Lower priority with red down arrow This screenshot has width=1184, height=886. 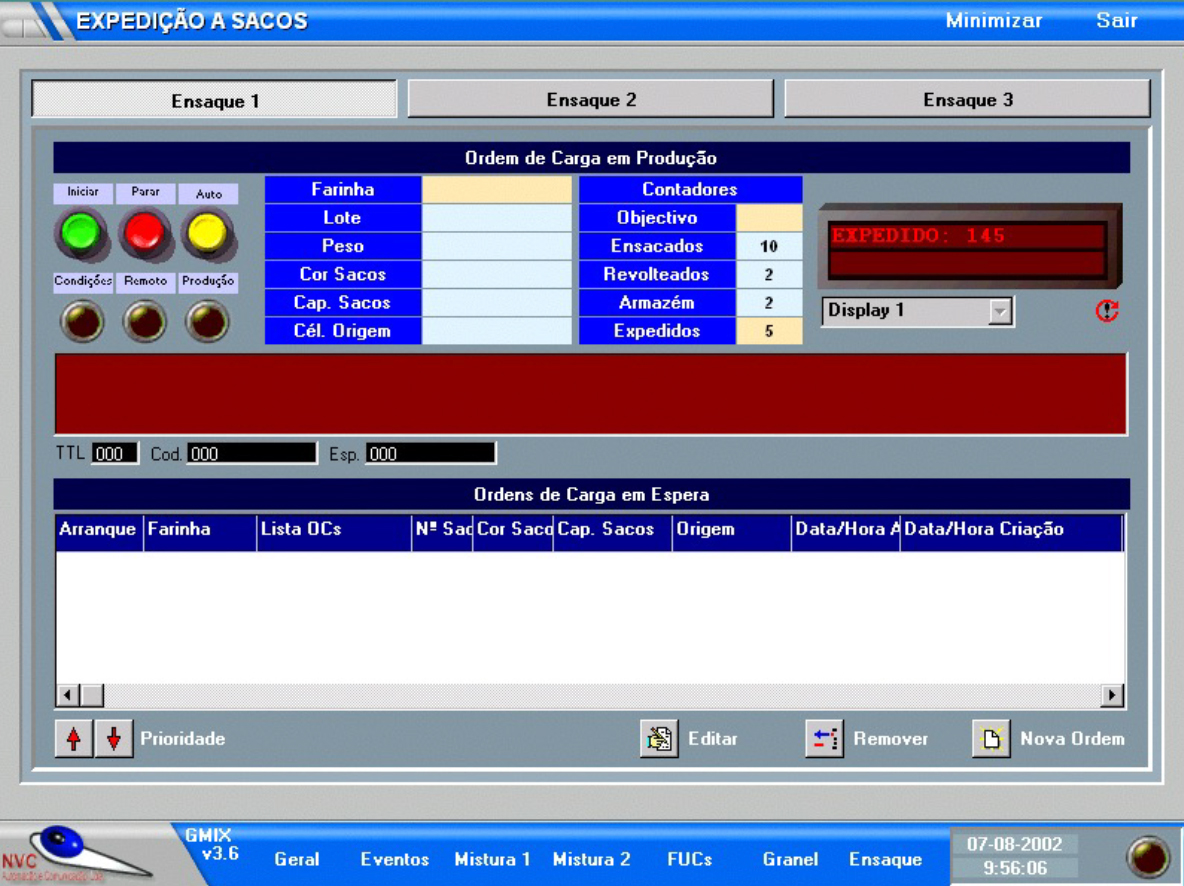[x=114, y=740]
